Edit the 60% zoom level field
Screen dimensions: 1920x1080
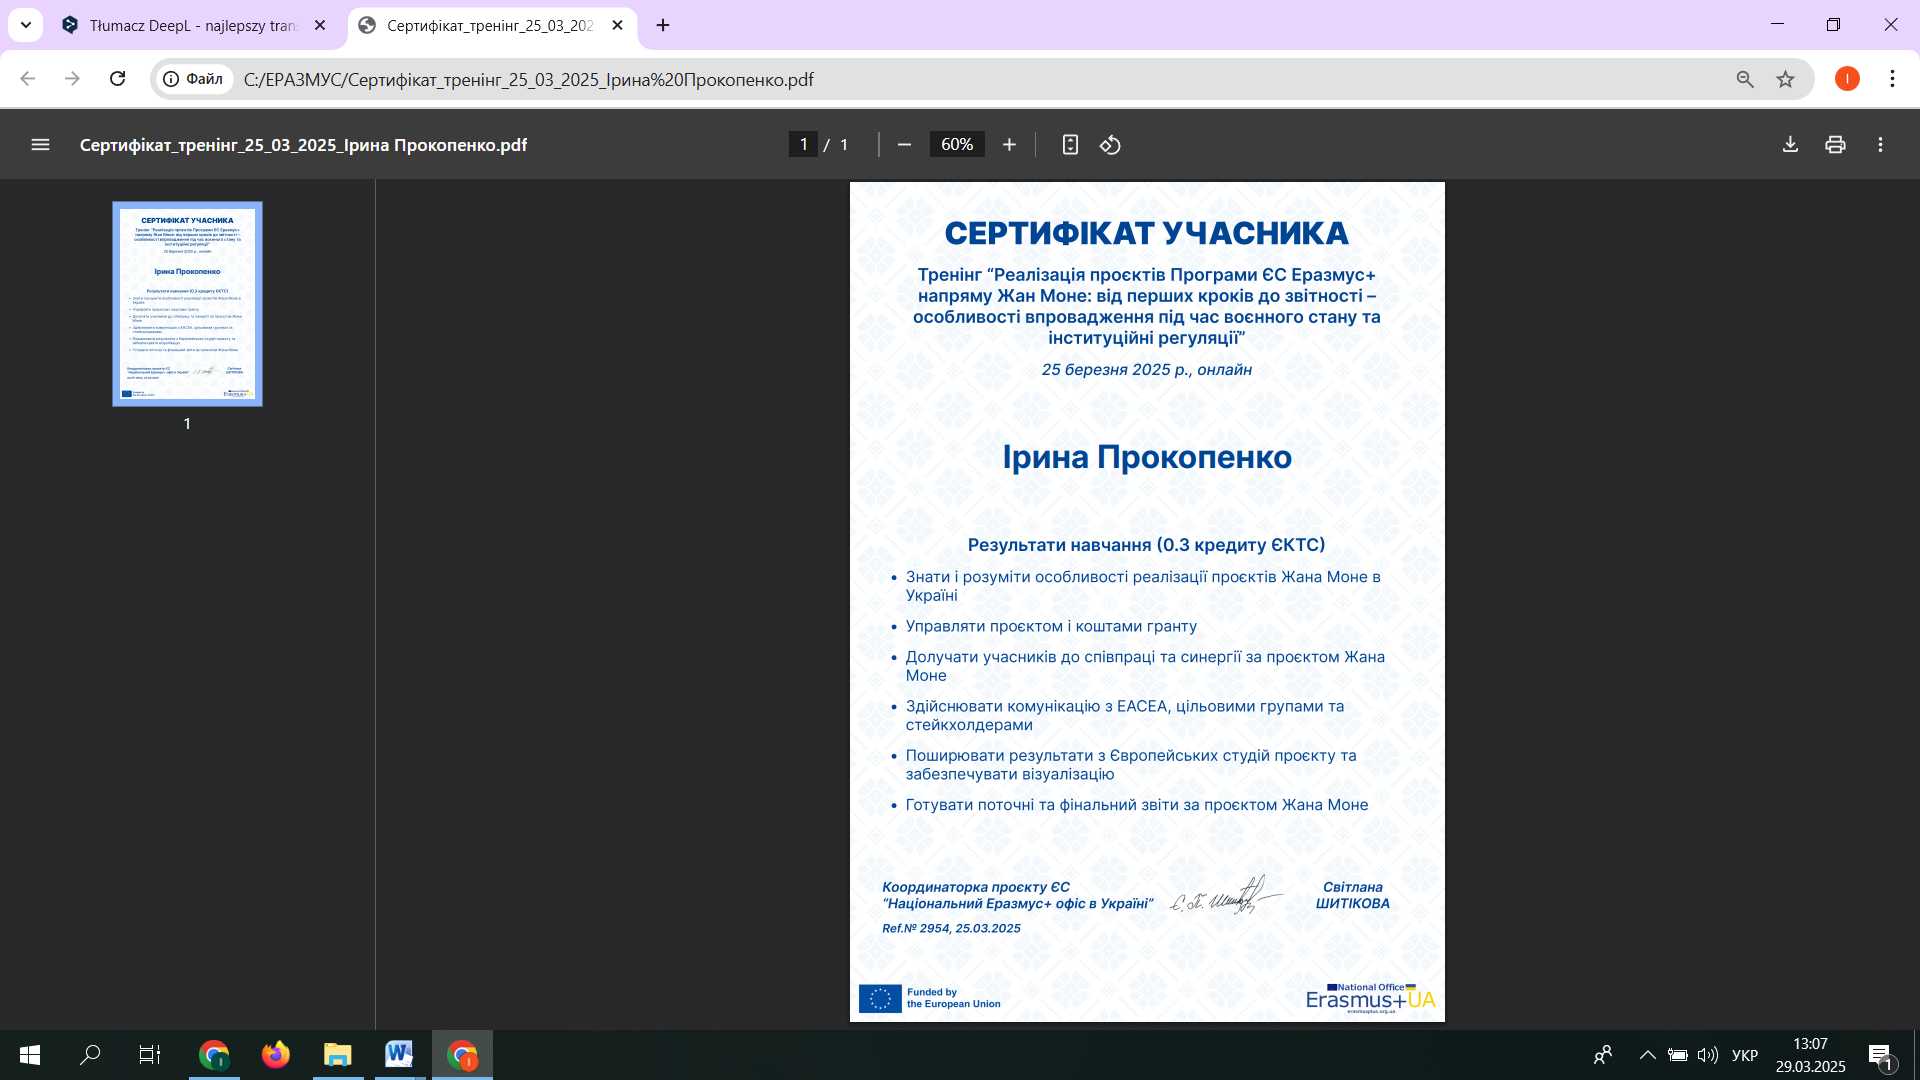957,145
